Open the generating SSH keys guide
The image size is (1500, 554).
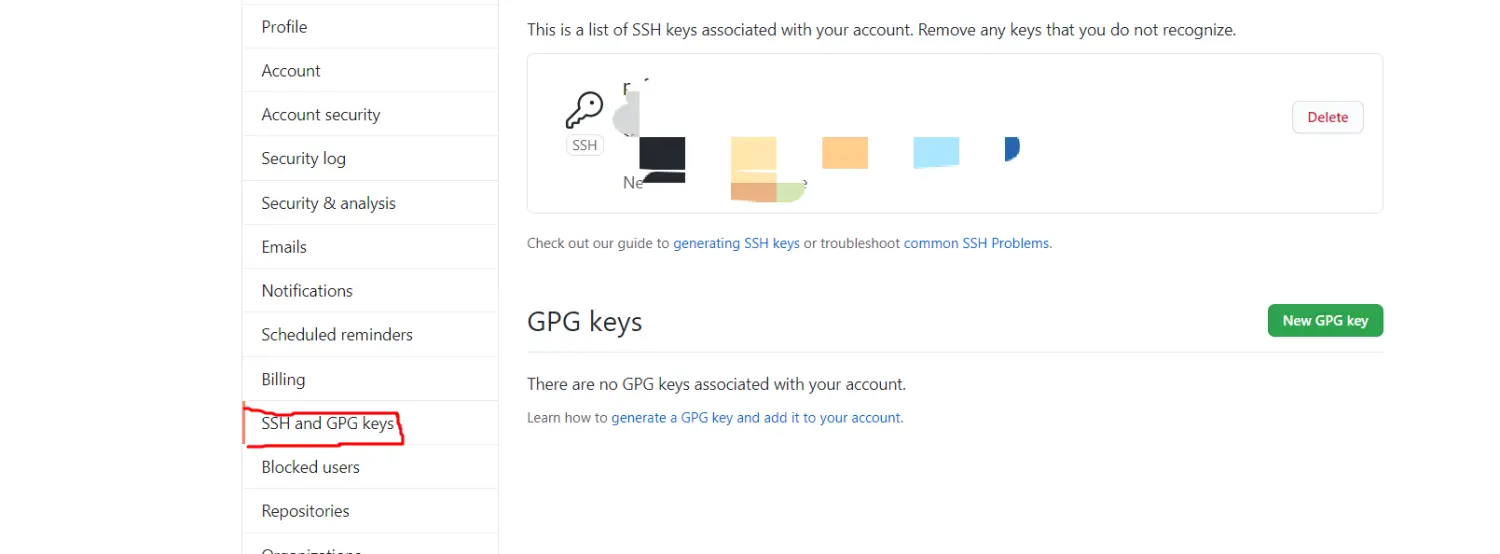(x=736, y=243)
